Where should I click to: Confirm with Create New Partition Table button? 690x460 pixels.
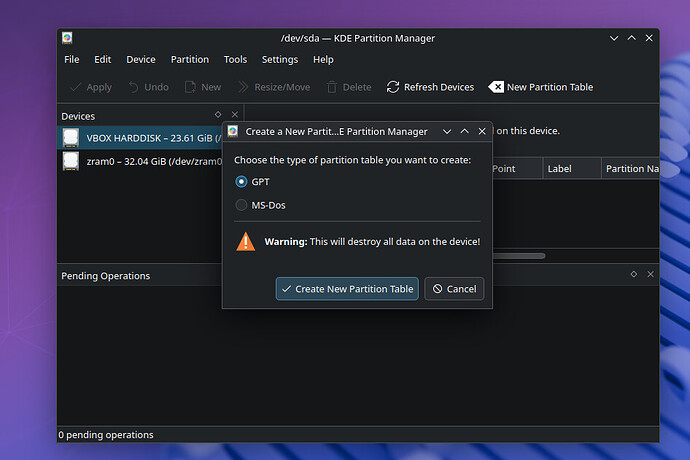pyautogui.click(x=347, y=289)
